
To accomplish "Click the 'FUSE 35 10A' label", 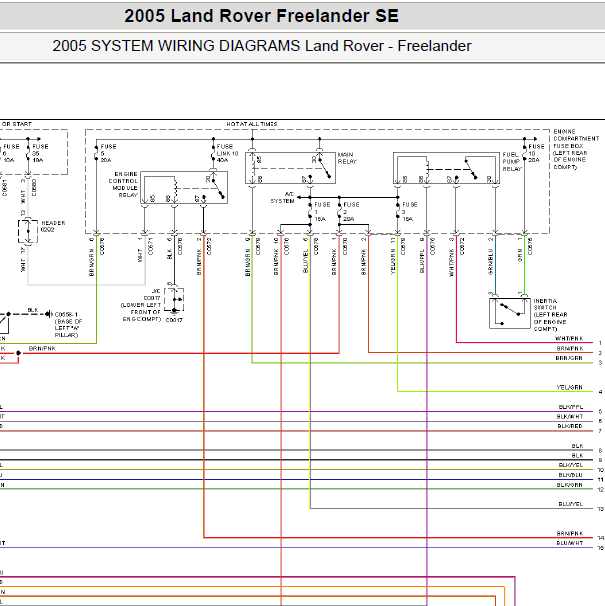I will pyautogui.click(x=40, y=153).
